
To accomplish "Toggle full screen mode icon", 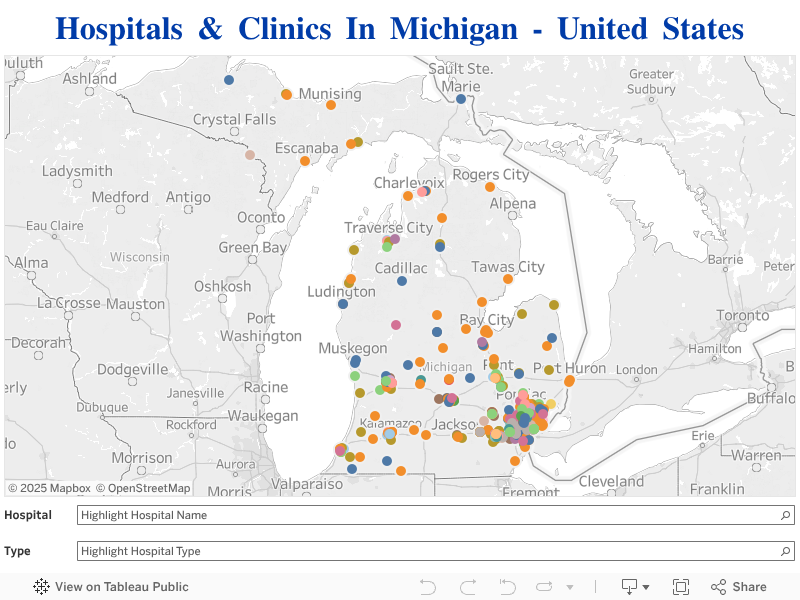I will [x=681, y=587].
